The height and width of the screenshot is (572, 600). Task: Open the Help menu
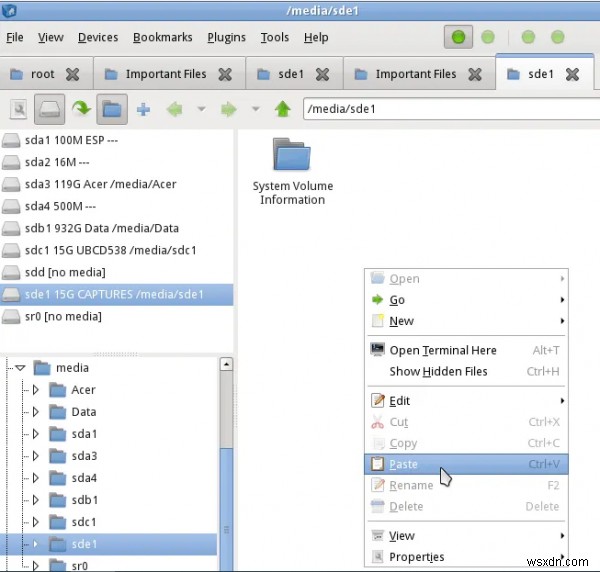[316, 37]
